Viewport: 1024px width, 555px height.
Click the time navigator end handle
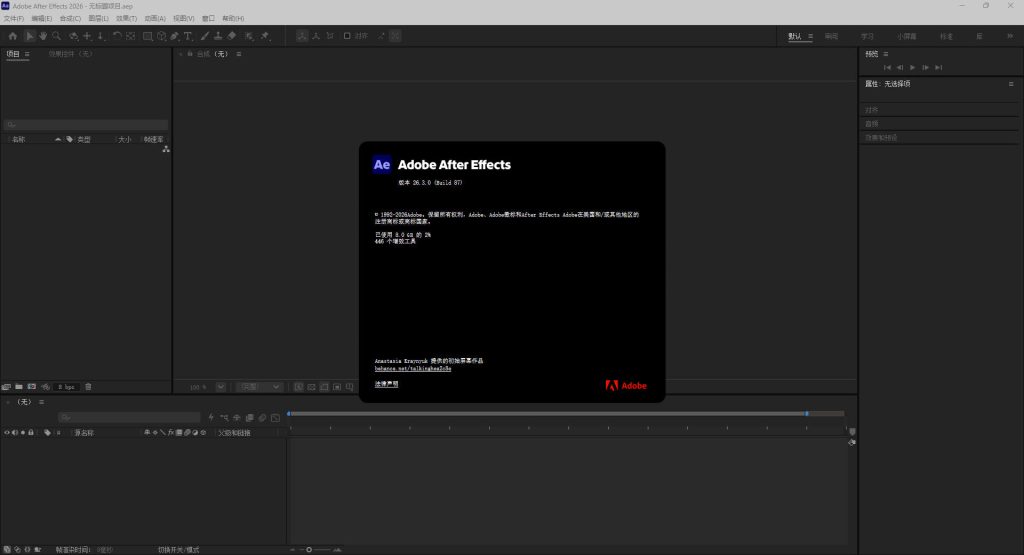(807, 413)
